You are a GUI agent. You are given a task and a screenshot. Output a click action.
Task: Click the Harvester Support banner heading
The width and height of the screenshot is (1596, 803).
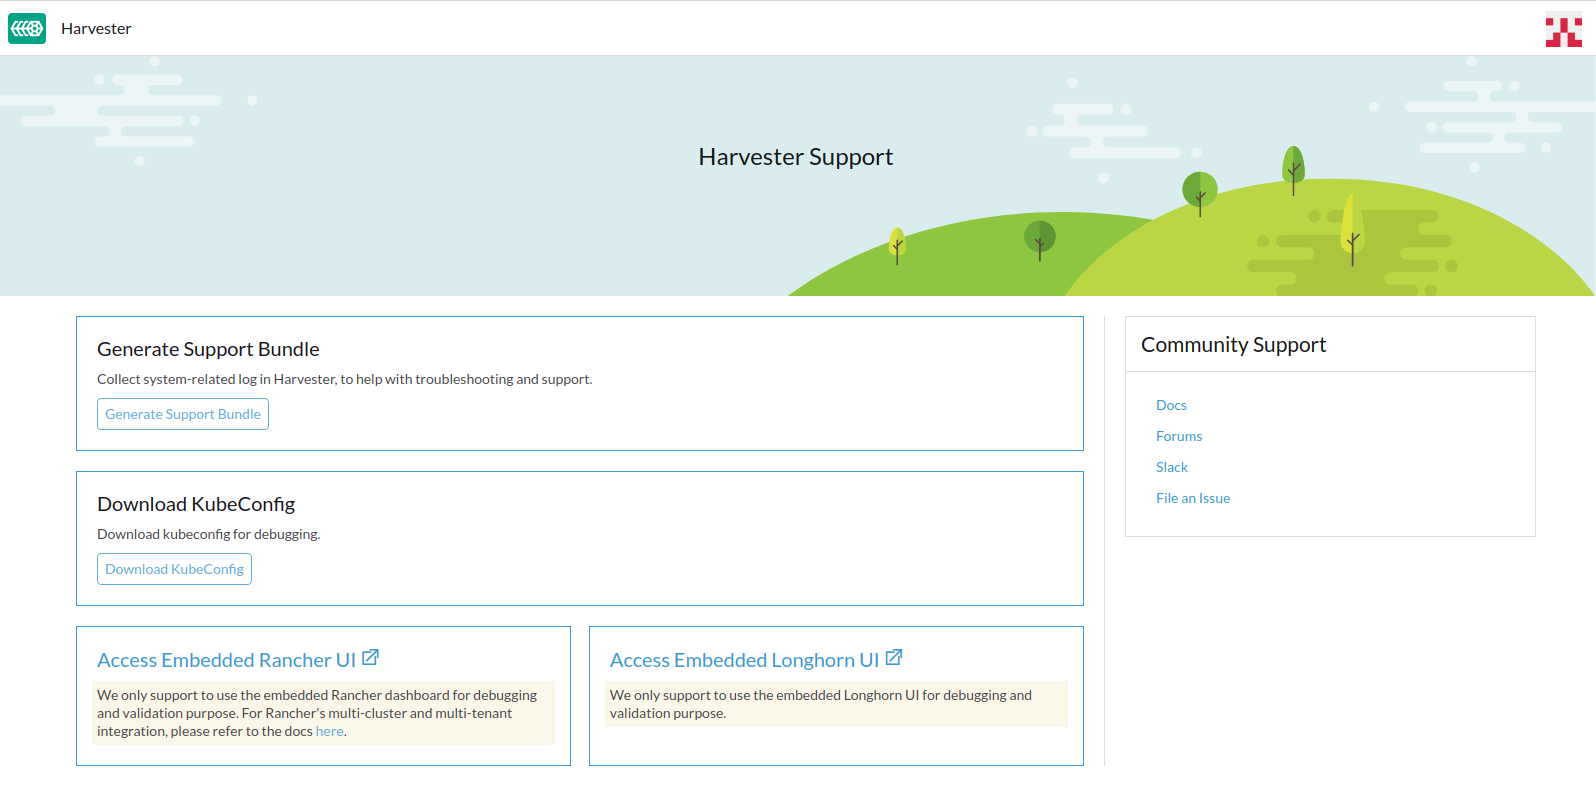click(796, 157)
